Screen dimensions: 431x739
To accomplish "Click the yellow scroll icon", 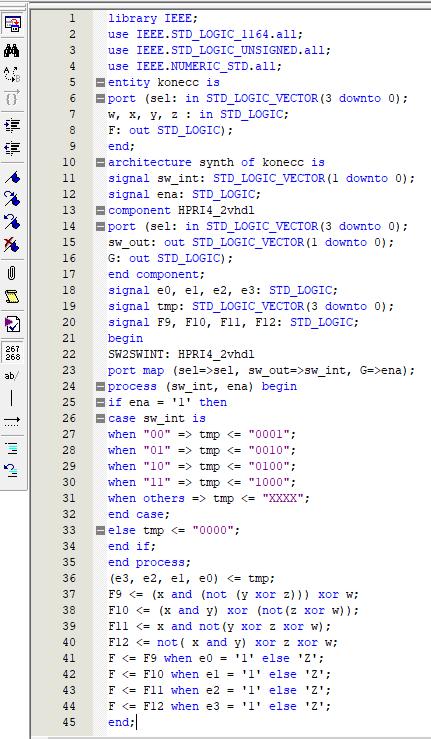I will (12, 296).
